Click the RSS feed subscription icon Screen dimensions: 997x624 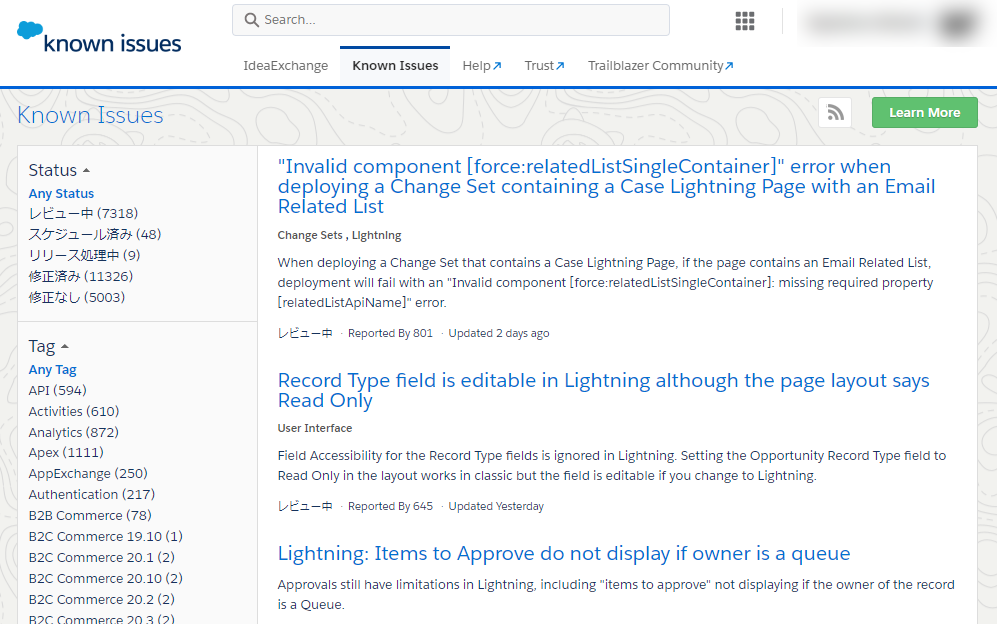(834, 113)
